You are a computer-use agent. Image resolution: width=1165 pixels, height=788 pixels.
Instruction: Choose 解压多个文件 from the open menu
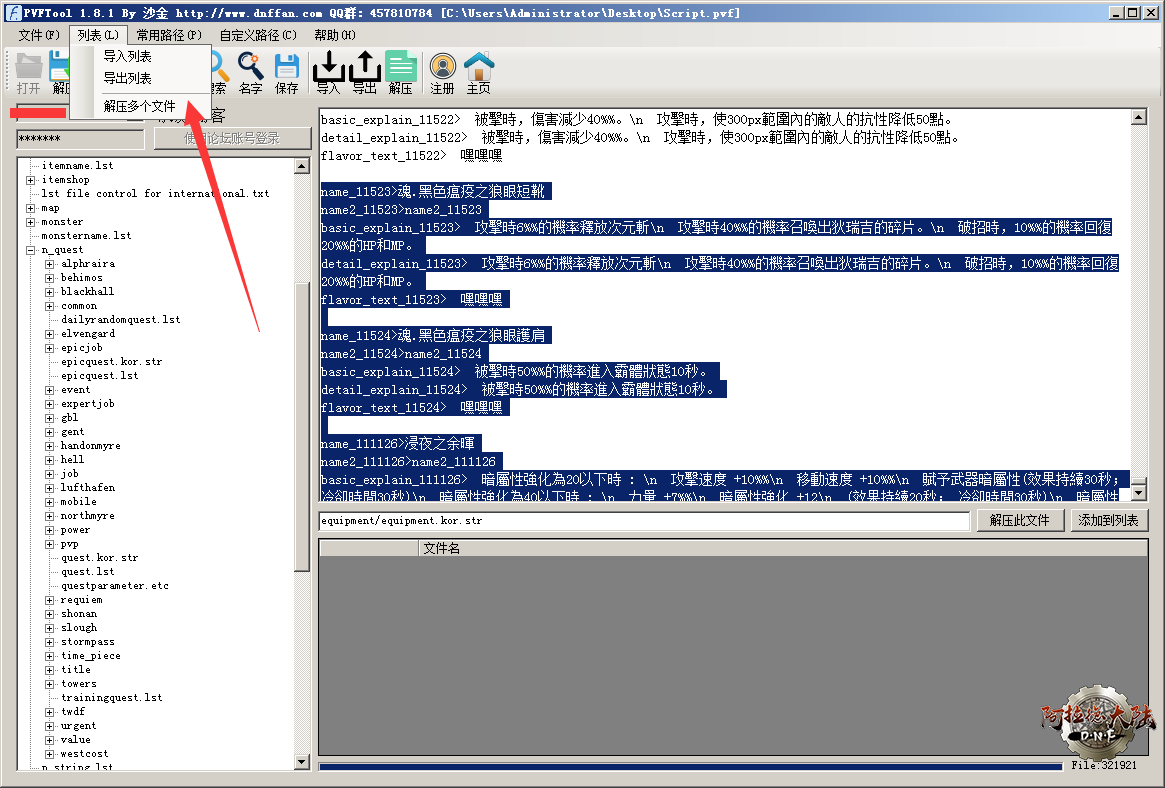(x=139, y=106)
